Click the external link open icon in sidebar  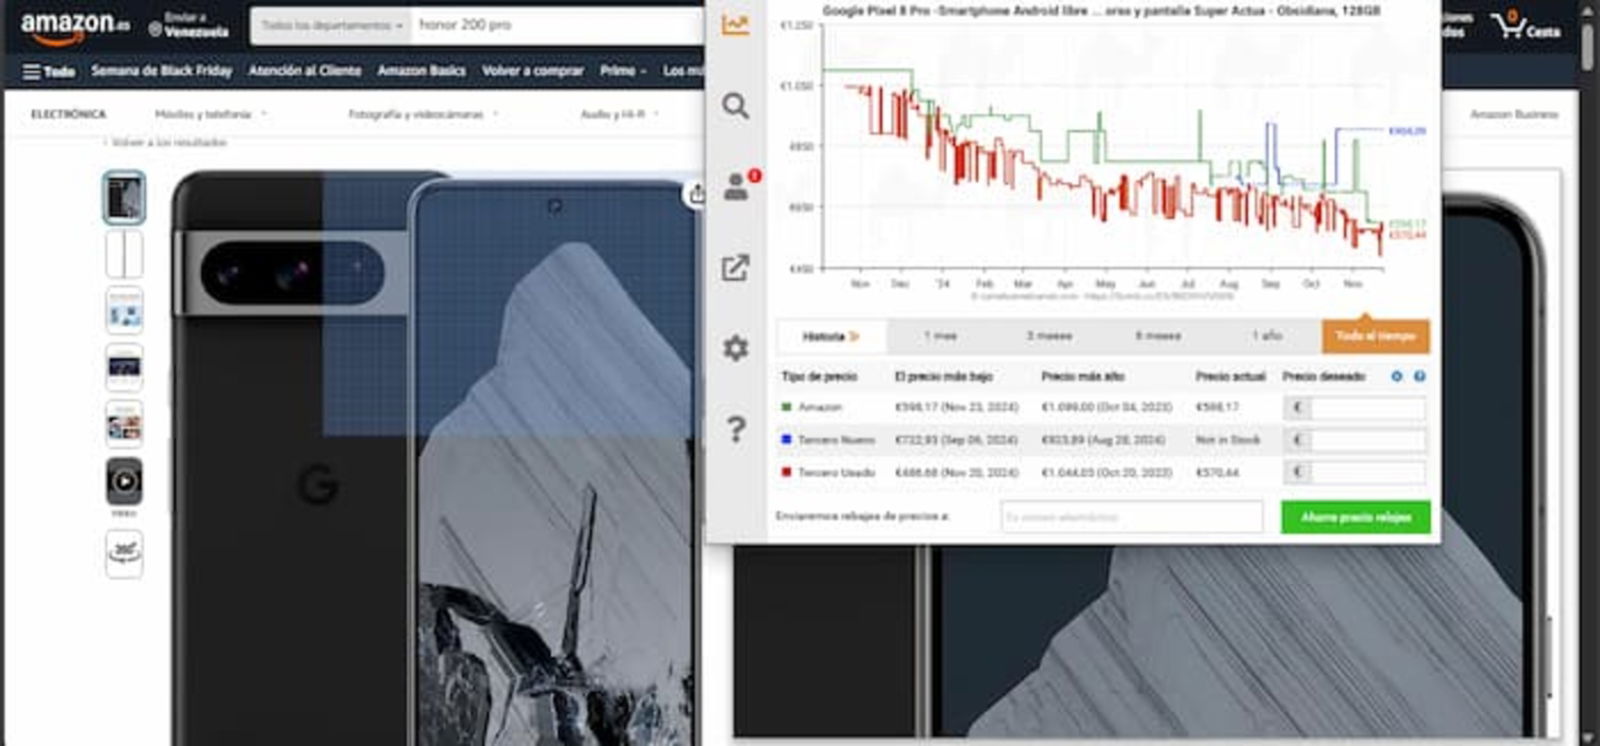coord(735,267)
